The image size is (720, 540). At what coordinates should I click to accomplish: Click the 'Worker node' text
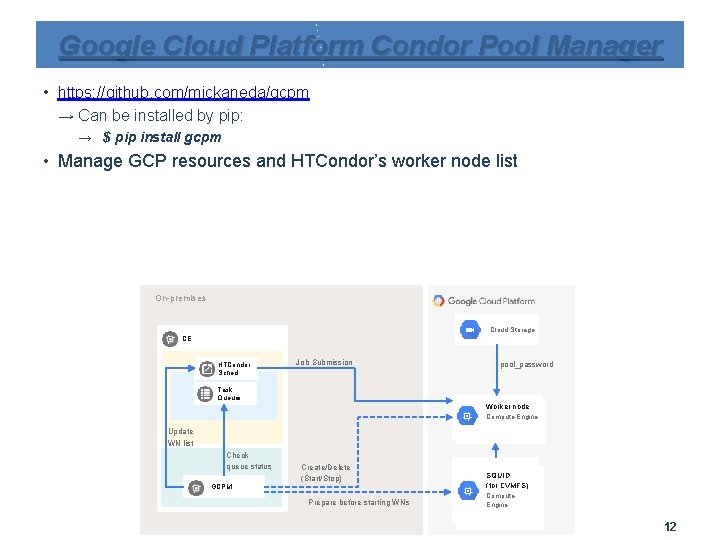coord(507,406)
